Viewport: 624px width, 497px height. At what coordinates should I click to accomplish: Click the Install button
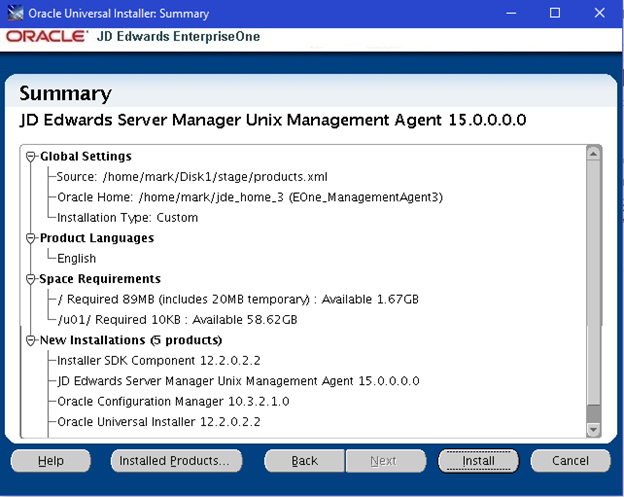[x=478, y=461]
